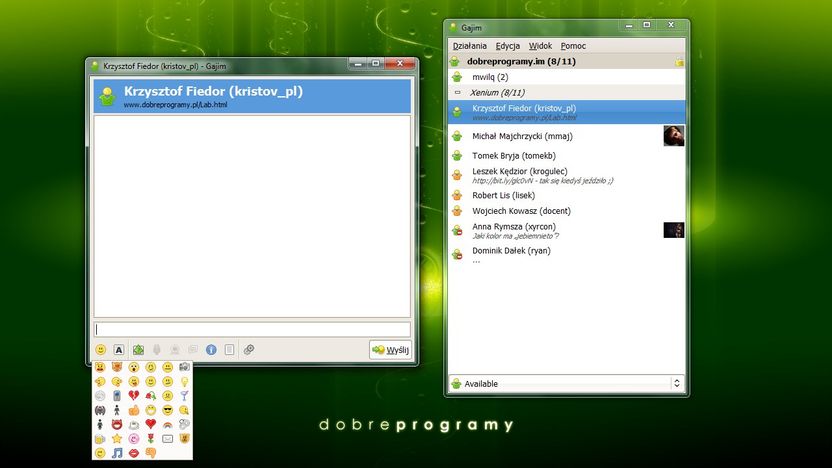Click the Krzysztof Fiedor chat header banner
This screenshot has width=832, height=468.
point(252,96)
